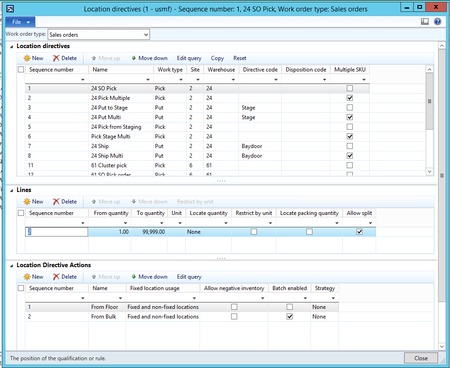Open Warehouse column filter dropdown
This screenshot has width=450, height=368.
[x=233, y=80]
